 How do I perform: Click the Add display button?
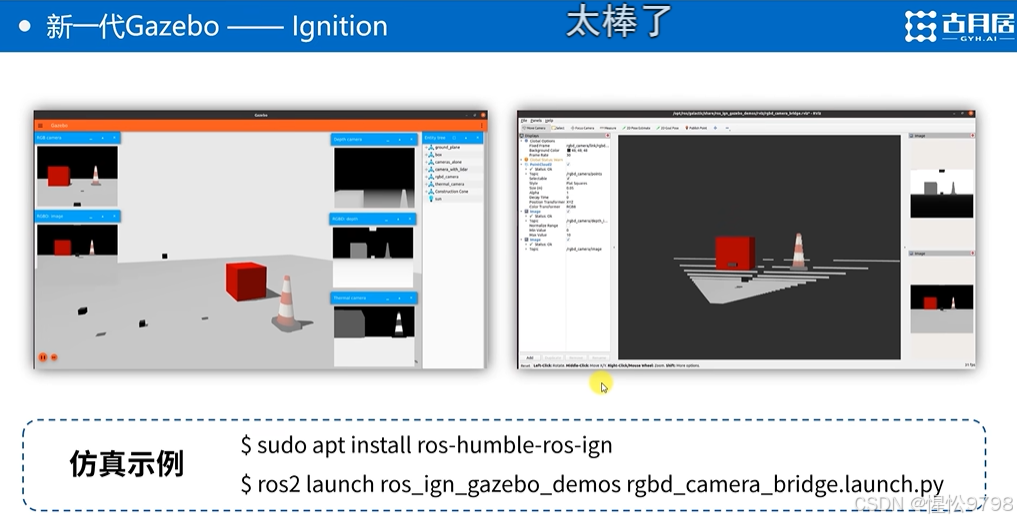point(530,357)
